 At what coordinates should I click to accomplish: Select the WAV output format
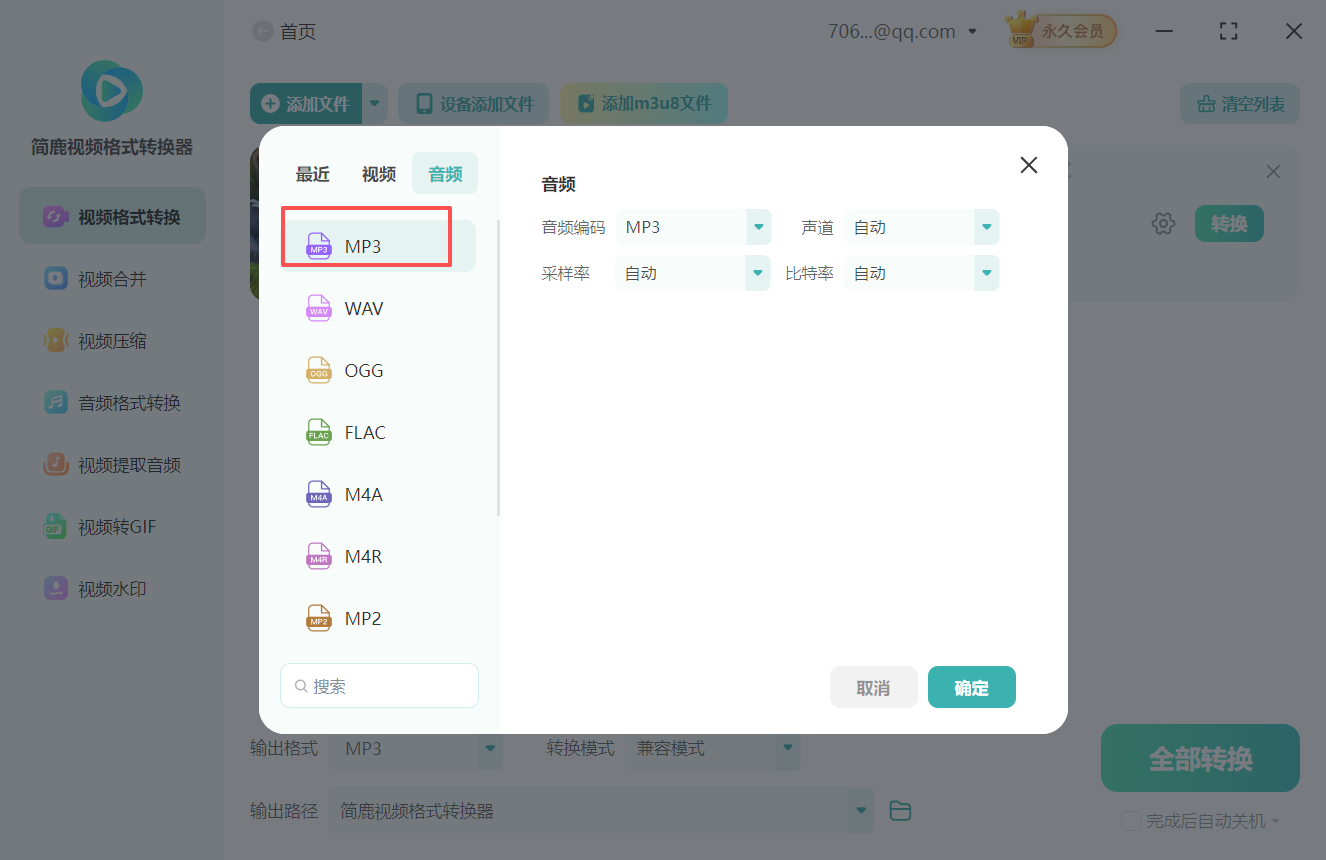[362, 308]
